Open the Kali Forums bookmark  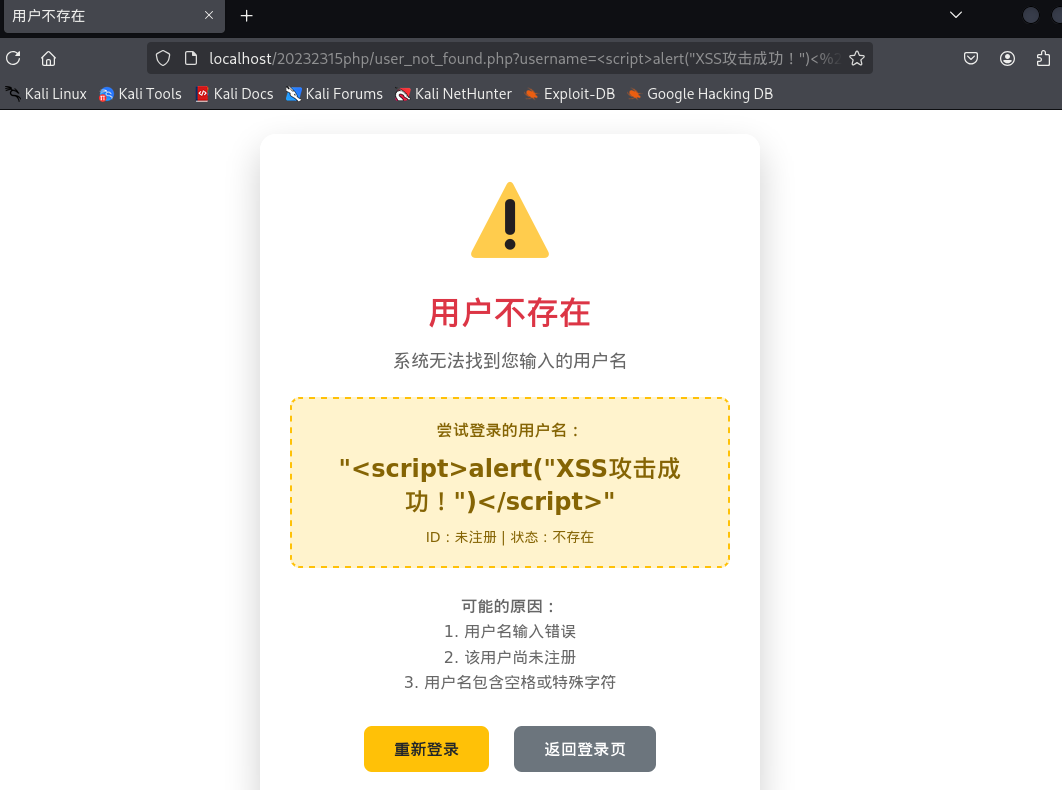pyautogui.click(x=334, y=93)
